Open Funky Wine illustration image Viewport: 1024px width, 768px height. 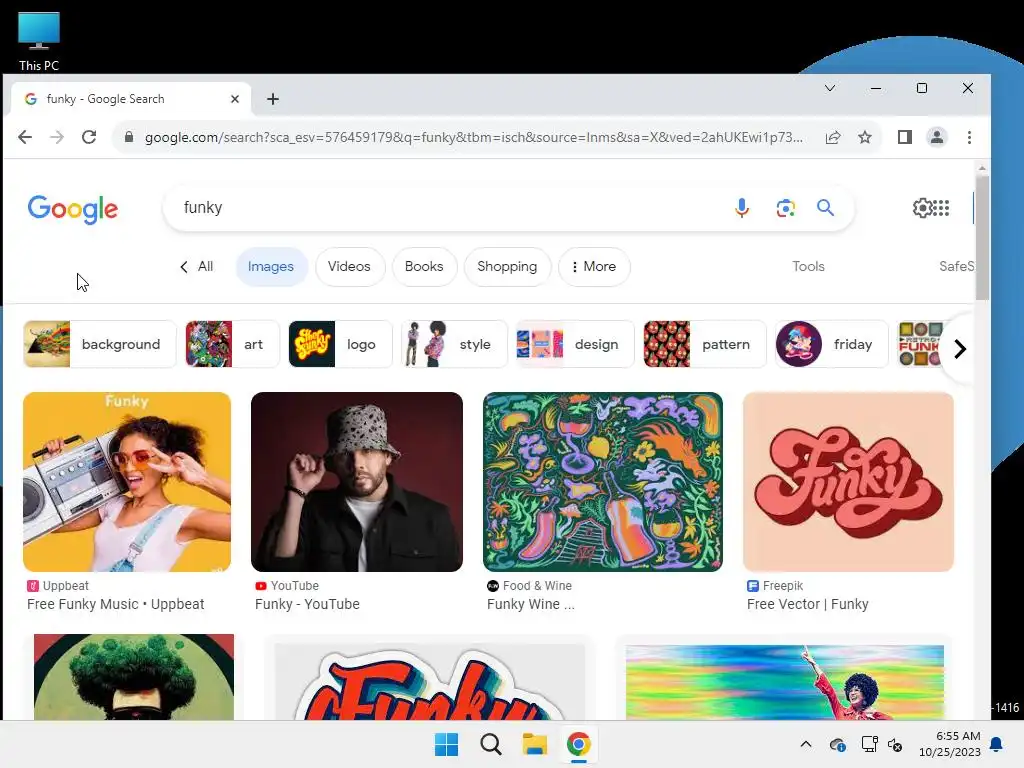coord(603,482)
